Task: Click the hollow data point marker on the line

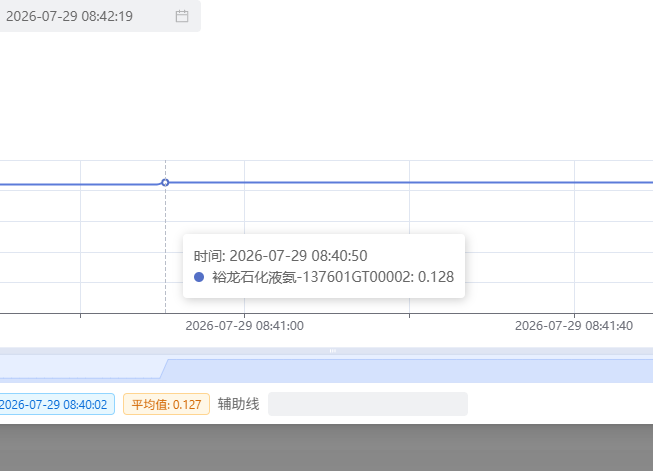Action: pyautogui.click(x=165, y=182)
